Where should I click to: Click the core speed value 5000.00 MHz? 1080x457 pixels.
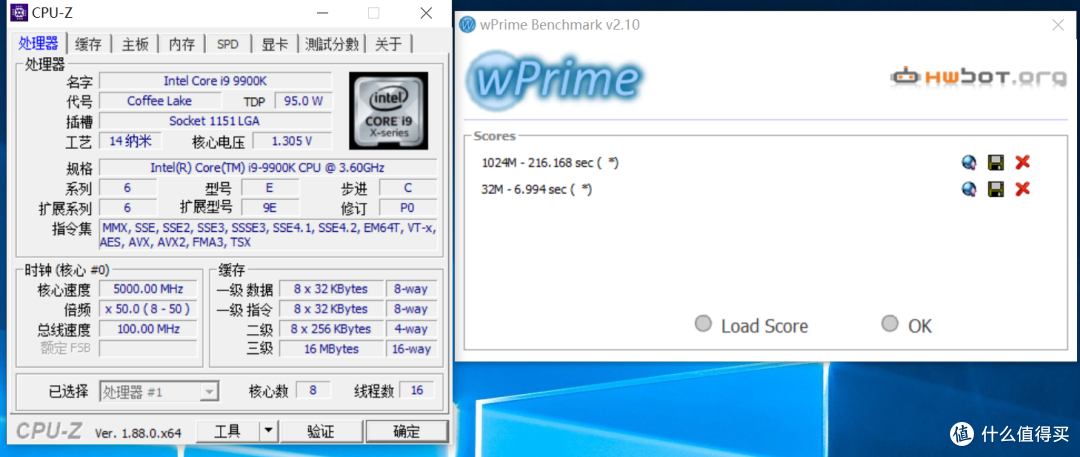pyautogui.click(x=148, y=289)
